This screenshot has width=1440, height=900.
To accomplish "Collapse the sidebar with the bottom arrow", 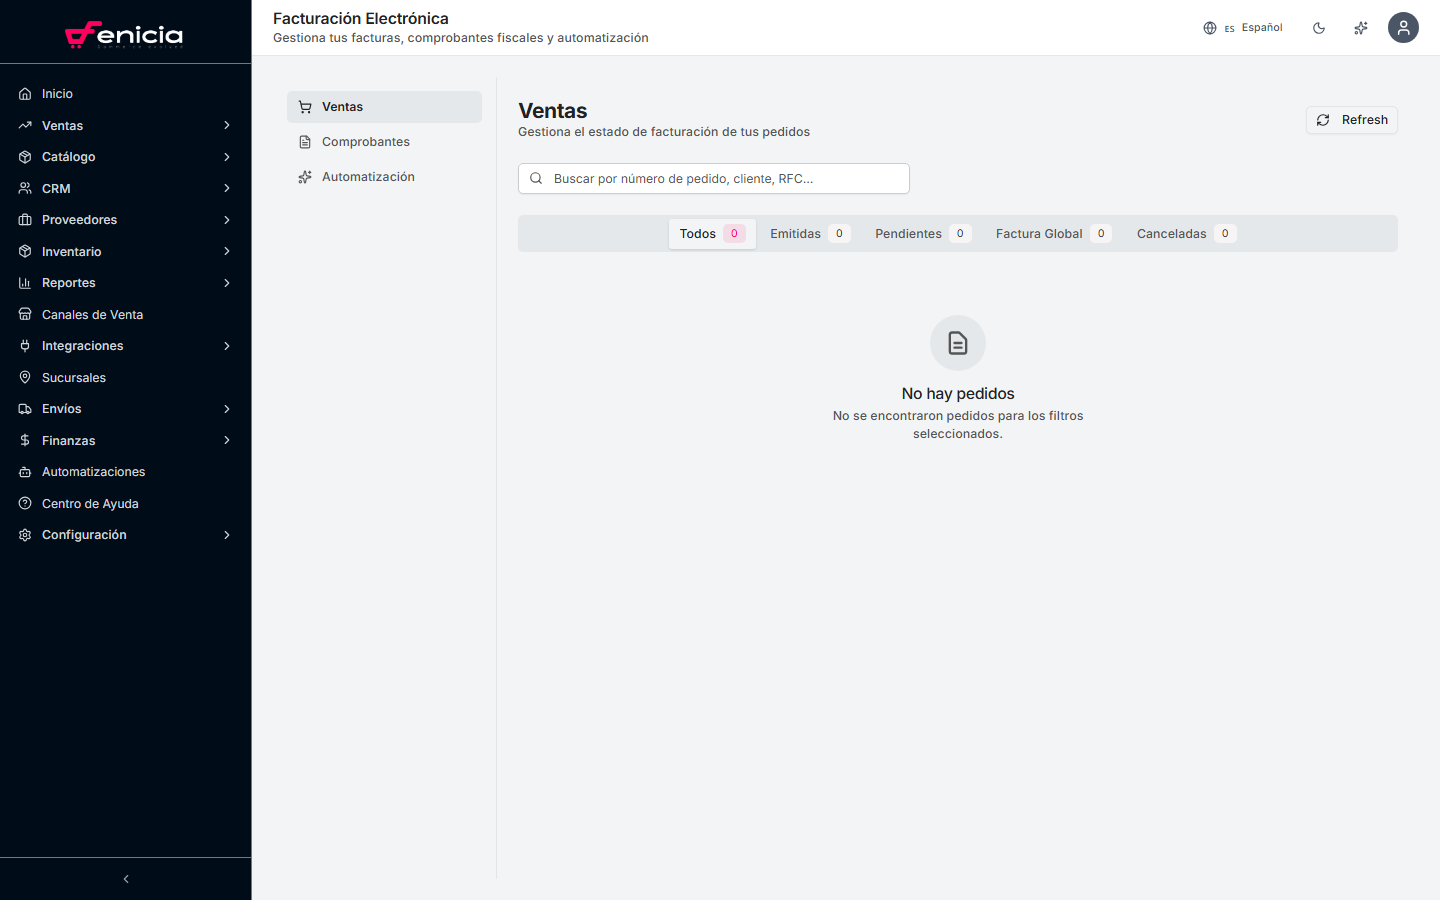I will 126,879.
